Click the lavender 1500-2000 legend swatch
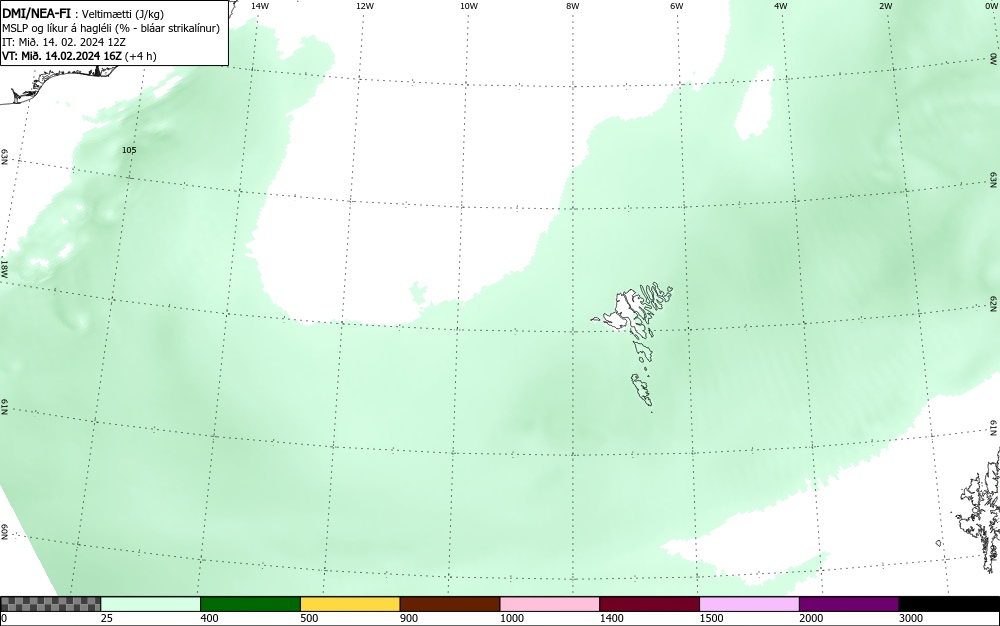1000x626 pixels. 749,604
